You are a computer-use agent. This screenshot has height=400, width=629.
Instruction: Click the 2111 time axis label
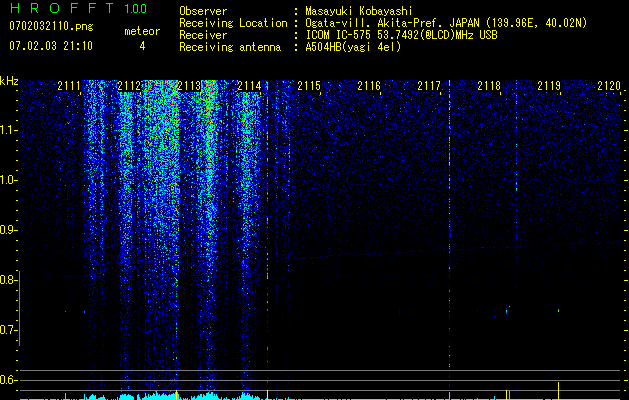(69, 86)
